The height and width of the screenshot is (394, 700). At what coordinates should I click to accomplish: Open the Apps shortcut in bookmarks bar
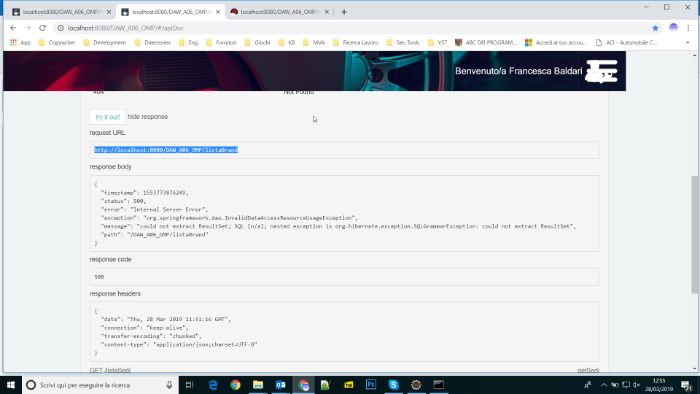click(21, 42)
